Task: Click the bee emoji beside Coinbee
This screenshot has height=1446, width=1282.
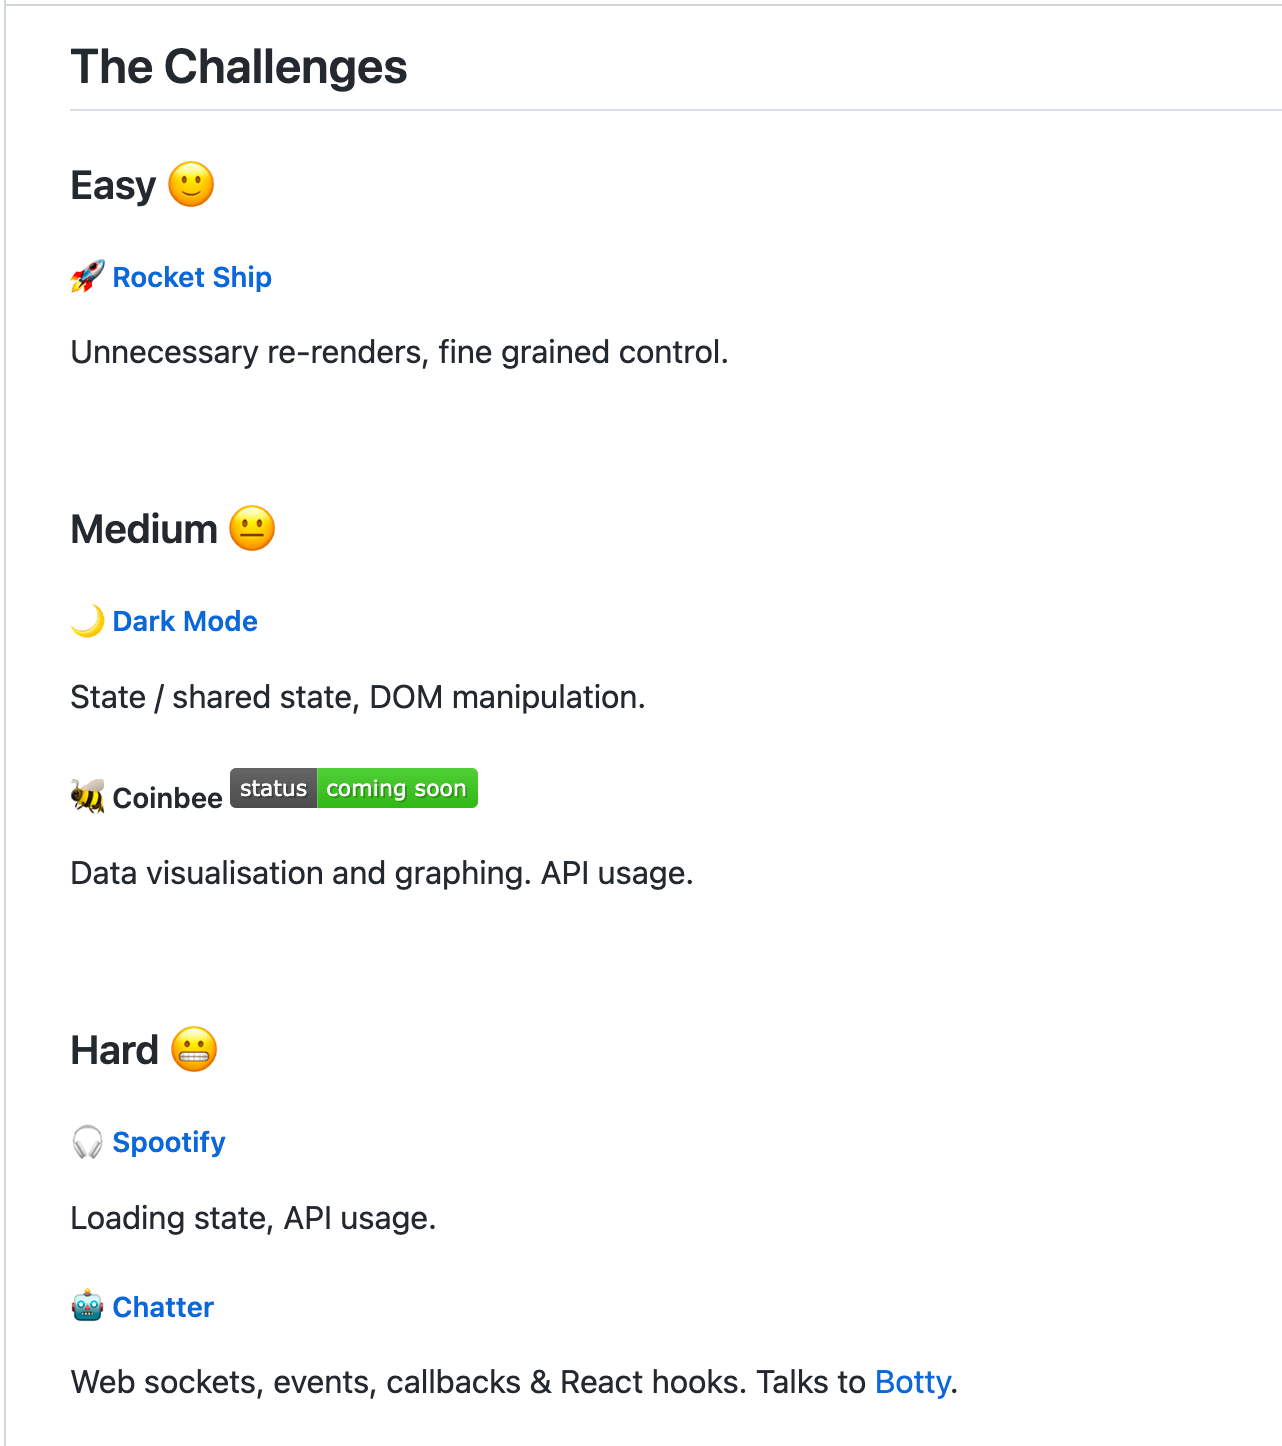Action: click(88, 797)
